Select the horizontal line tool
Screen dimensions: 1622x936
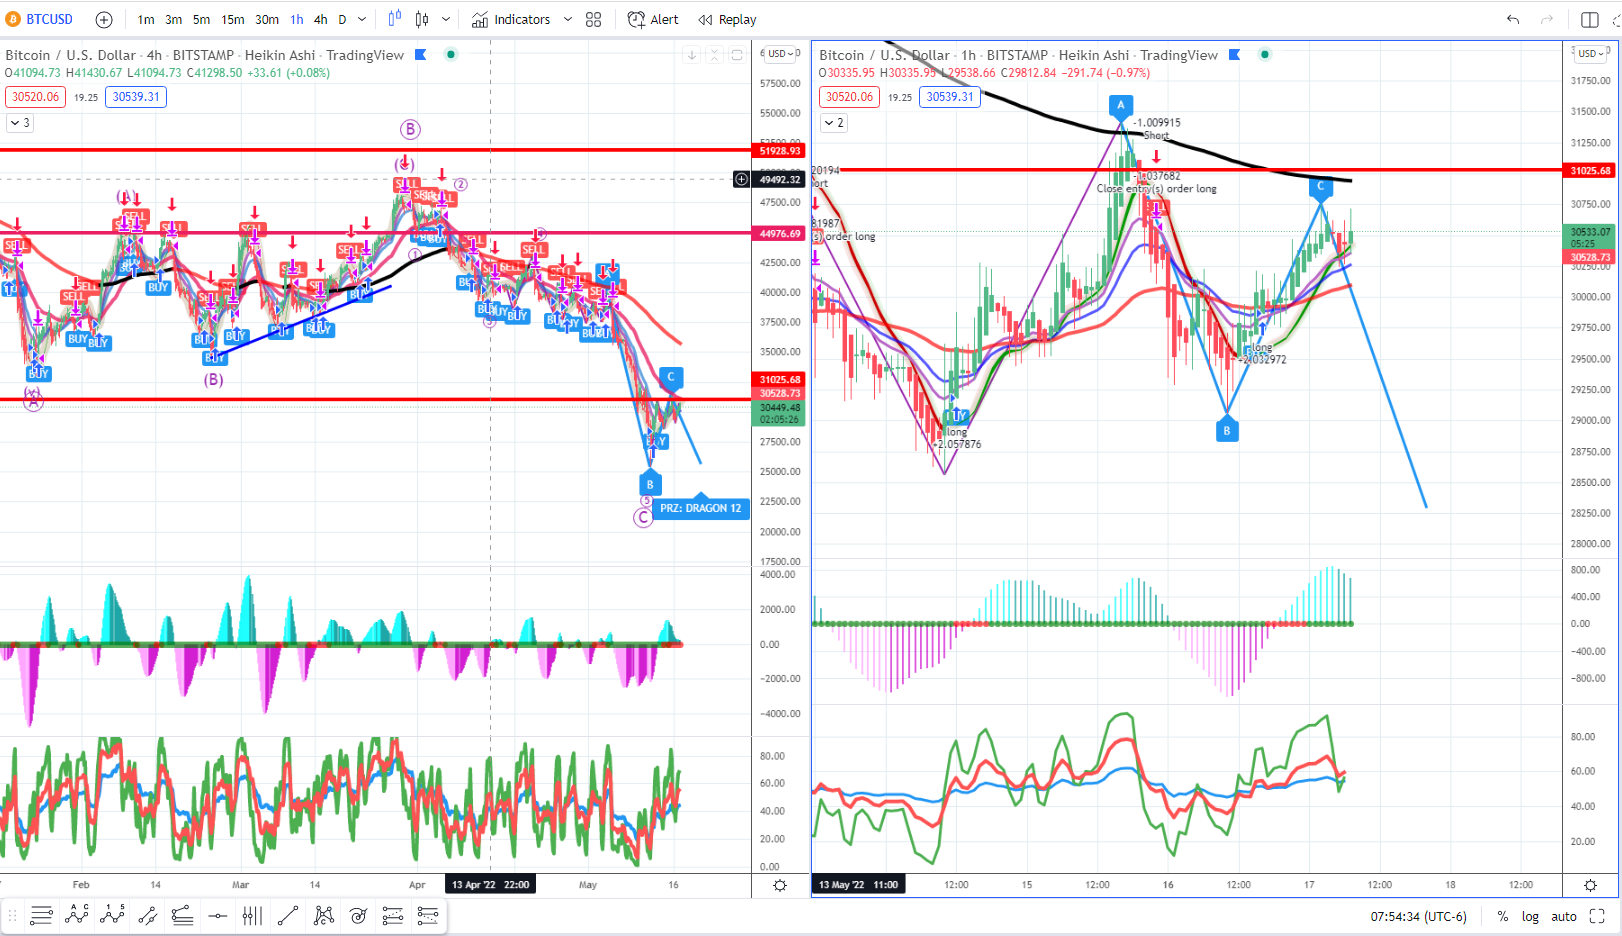[x=217, y=915]
